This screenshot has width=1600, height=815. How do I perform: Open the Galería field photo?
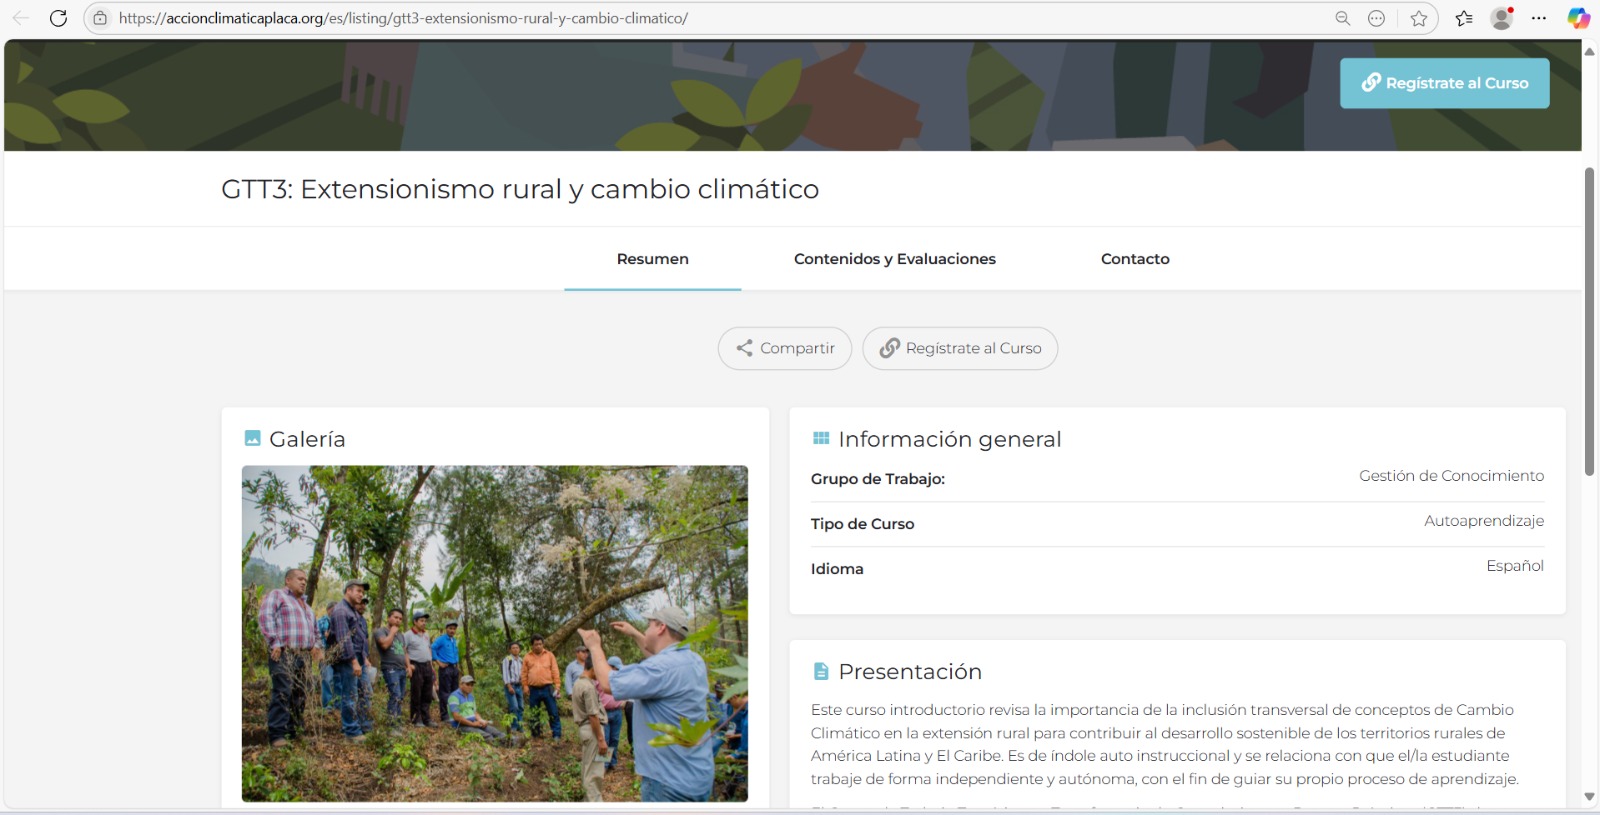pyautogui.click(x=494, y=633)
